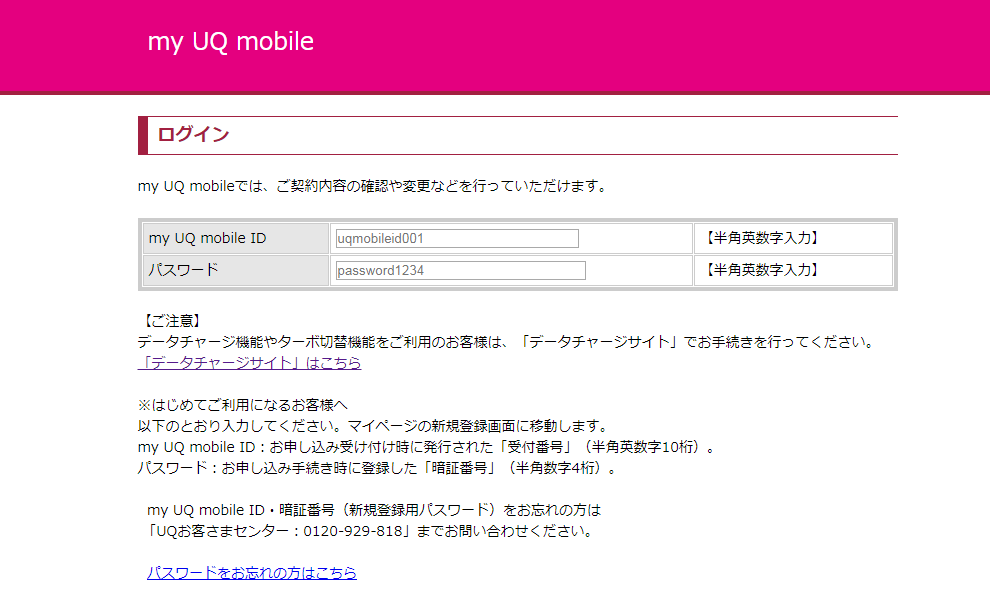
Task: Click 【半角英数字入力】 hint beside the password field
Action: point(762,270)
